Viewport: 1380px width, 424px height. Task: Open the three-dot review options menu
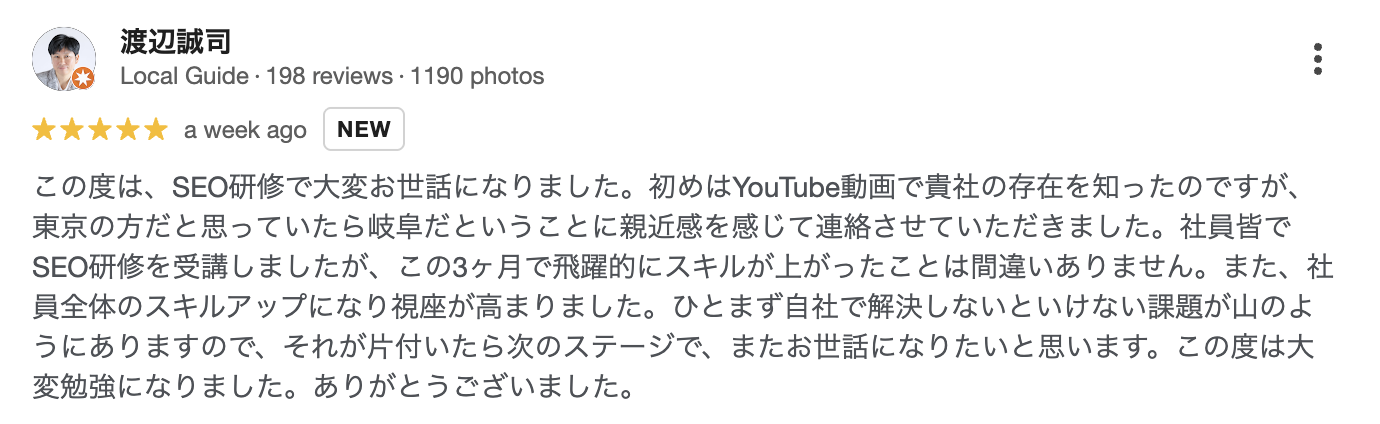(1319, 59)
